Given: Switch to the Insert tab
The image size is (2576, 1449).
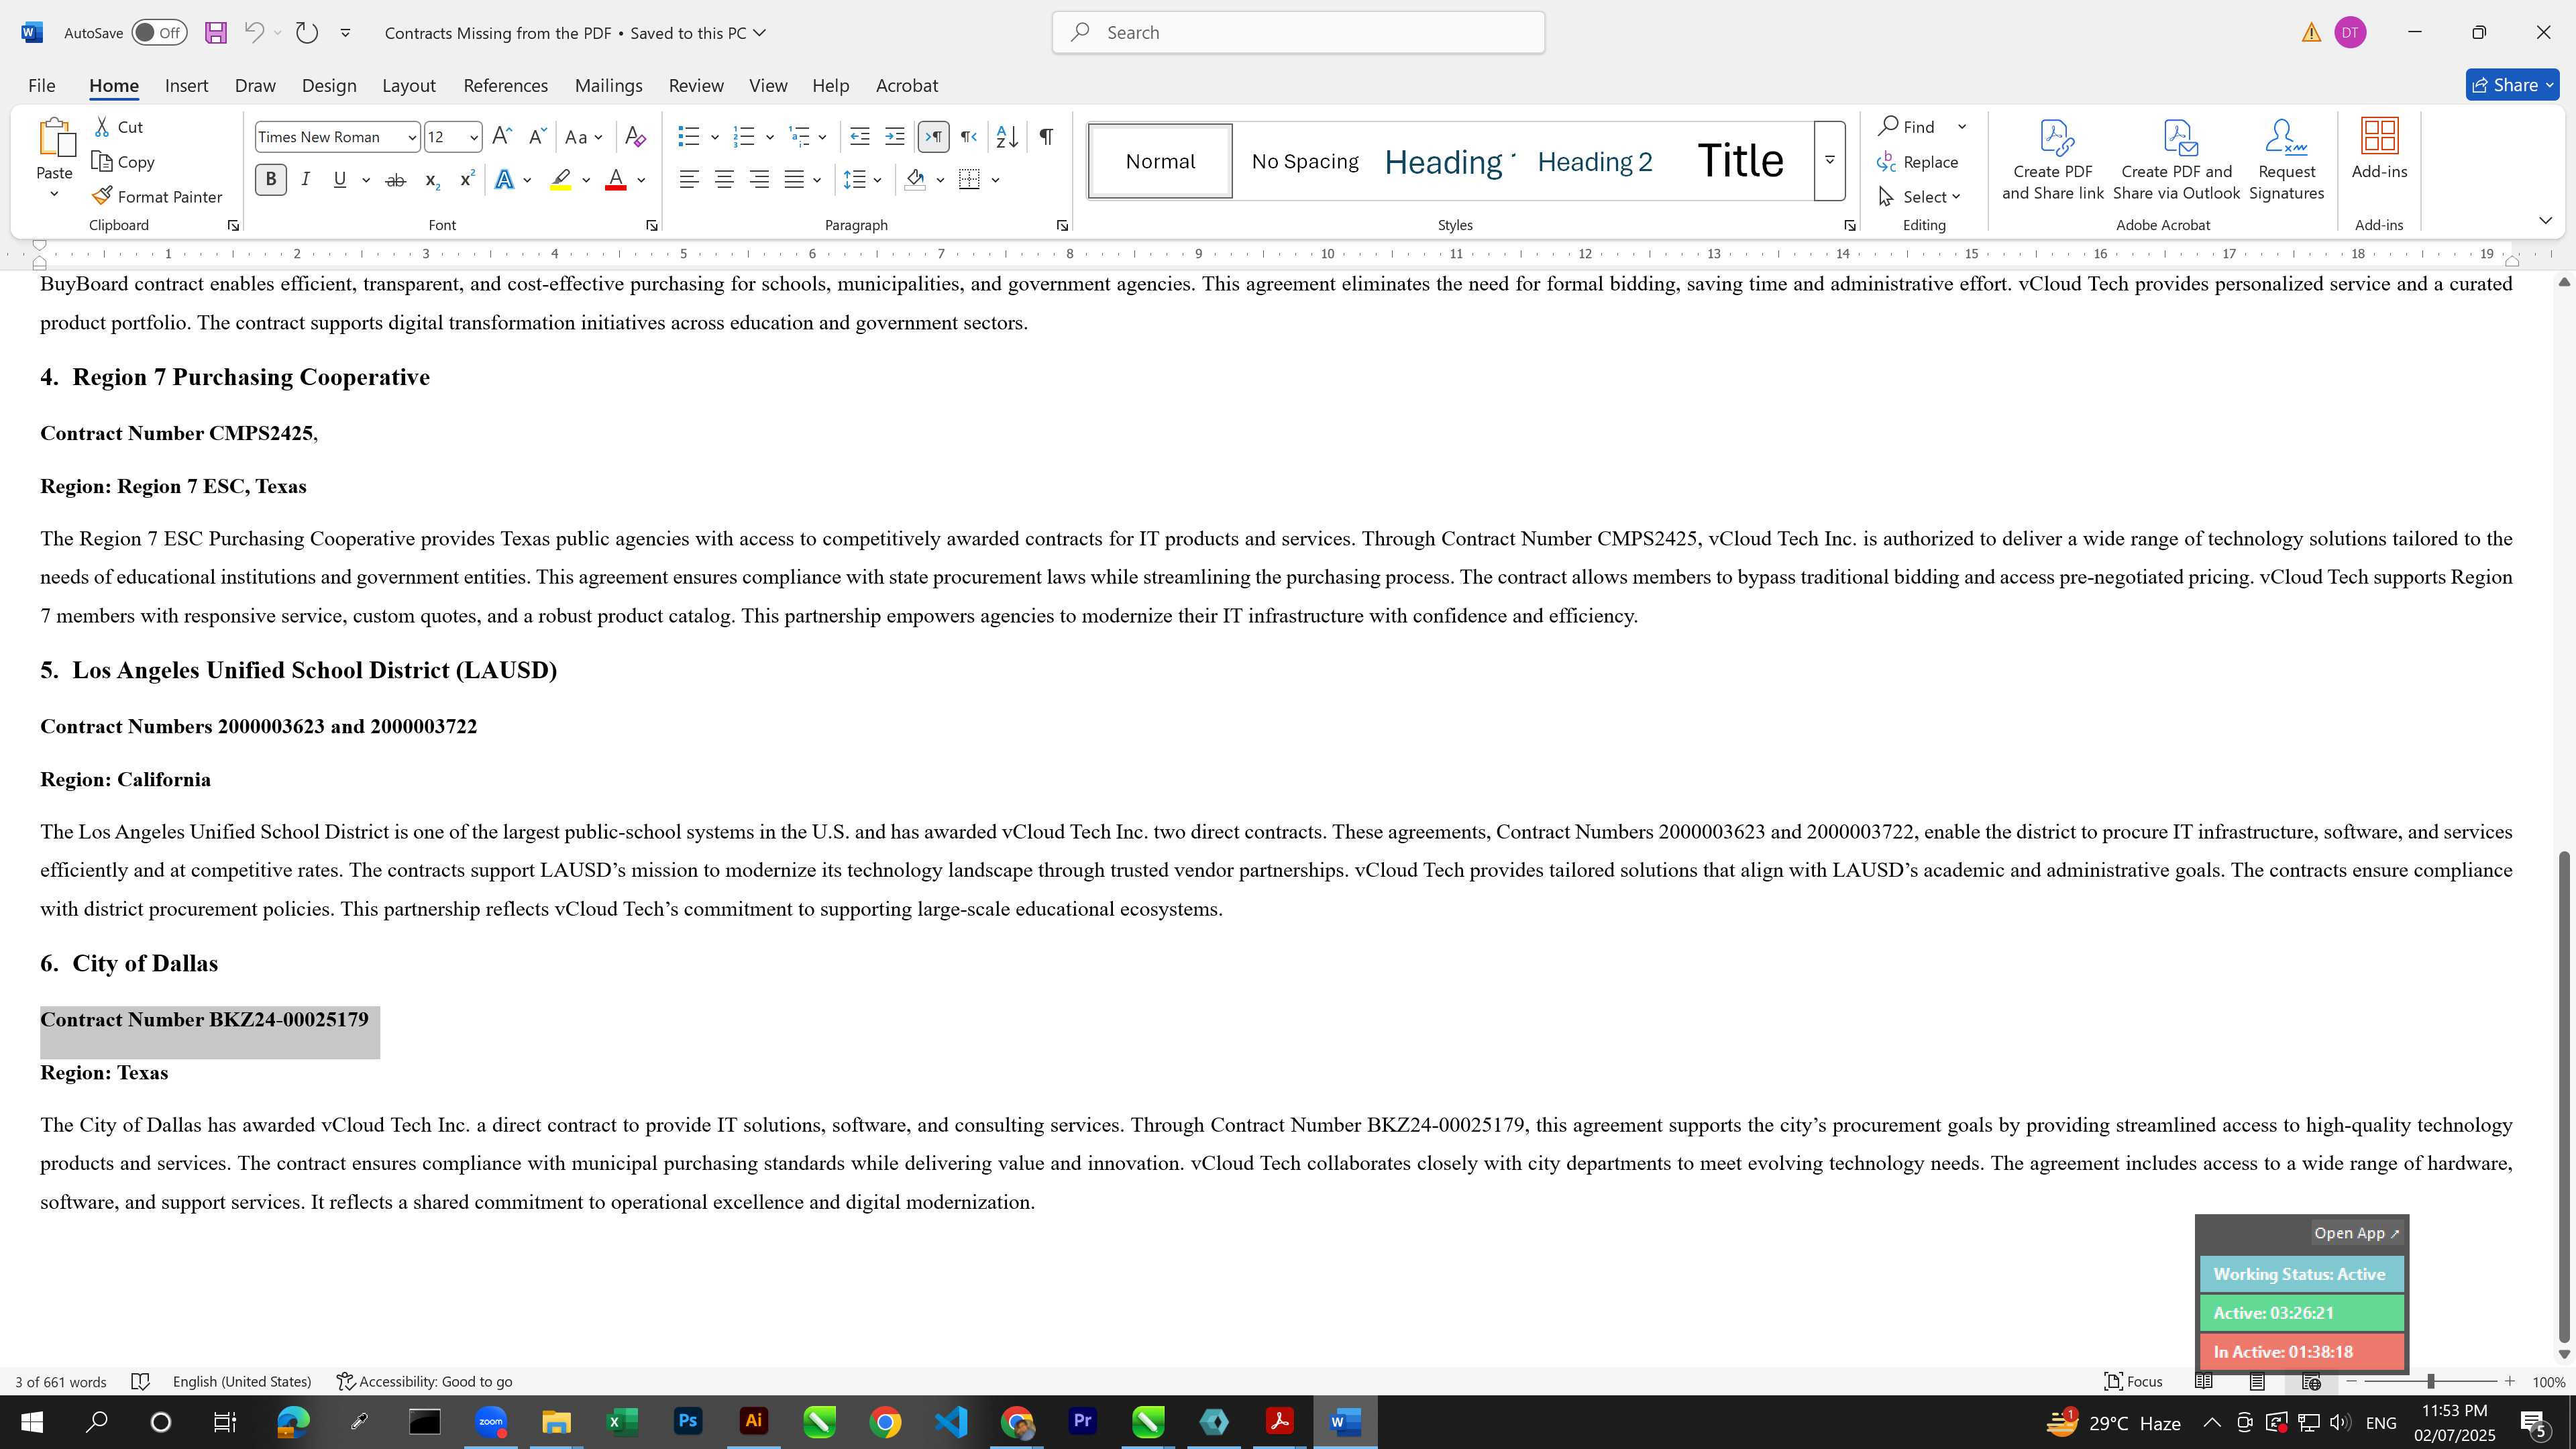Looking at the screenshot, I should (x=186, y=85).
